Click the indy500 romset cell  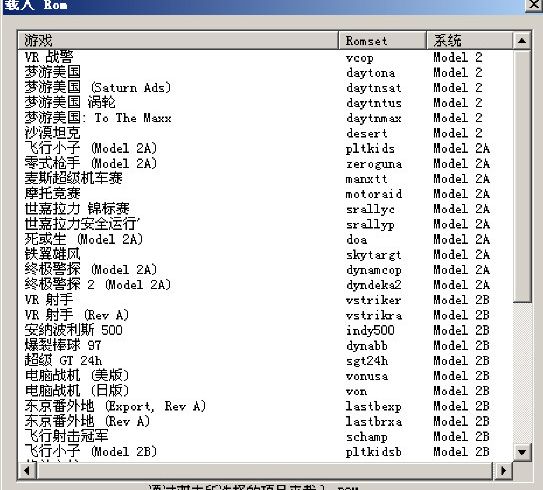370,331
